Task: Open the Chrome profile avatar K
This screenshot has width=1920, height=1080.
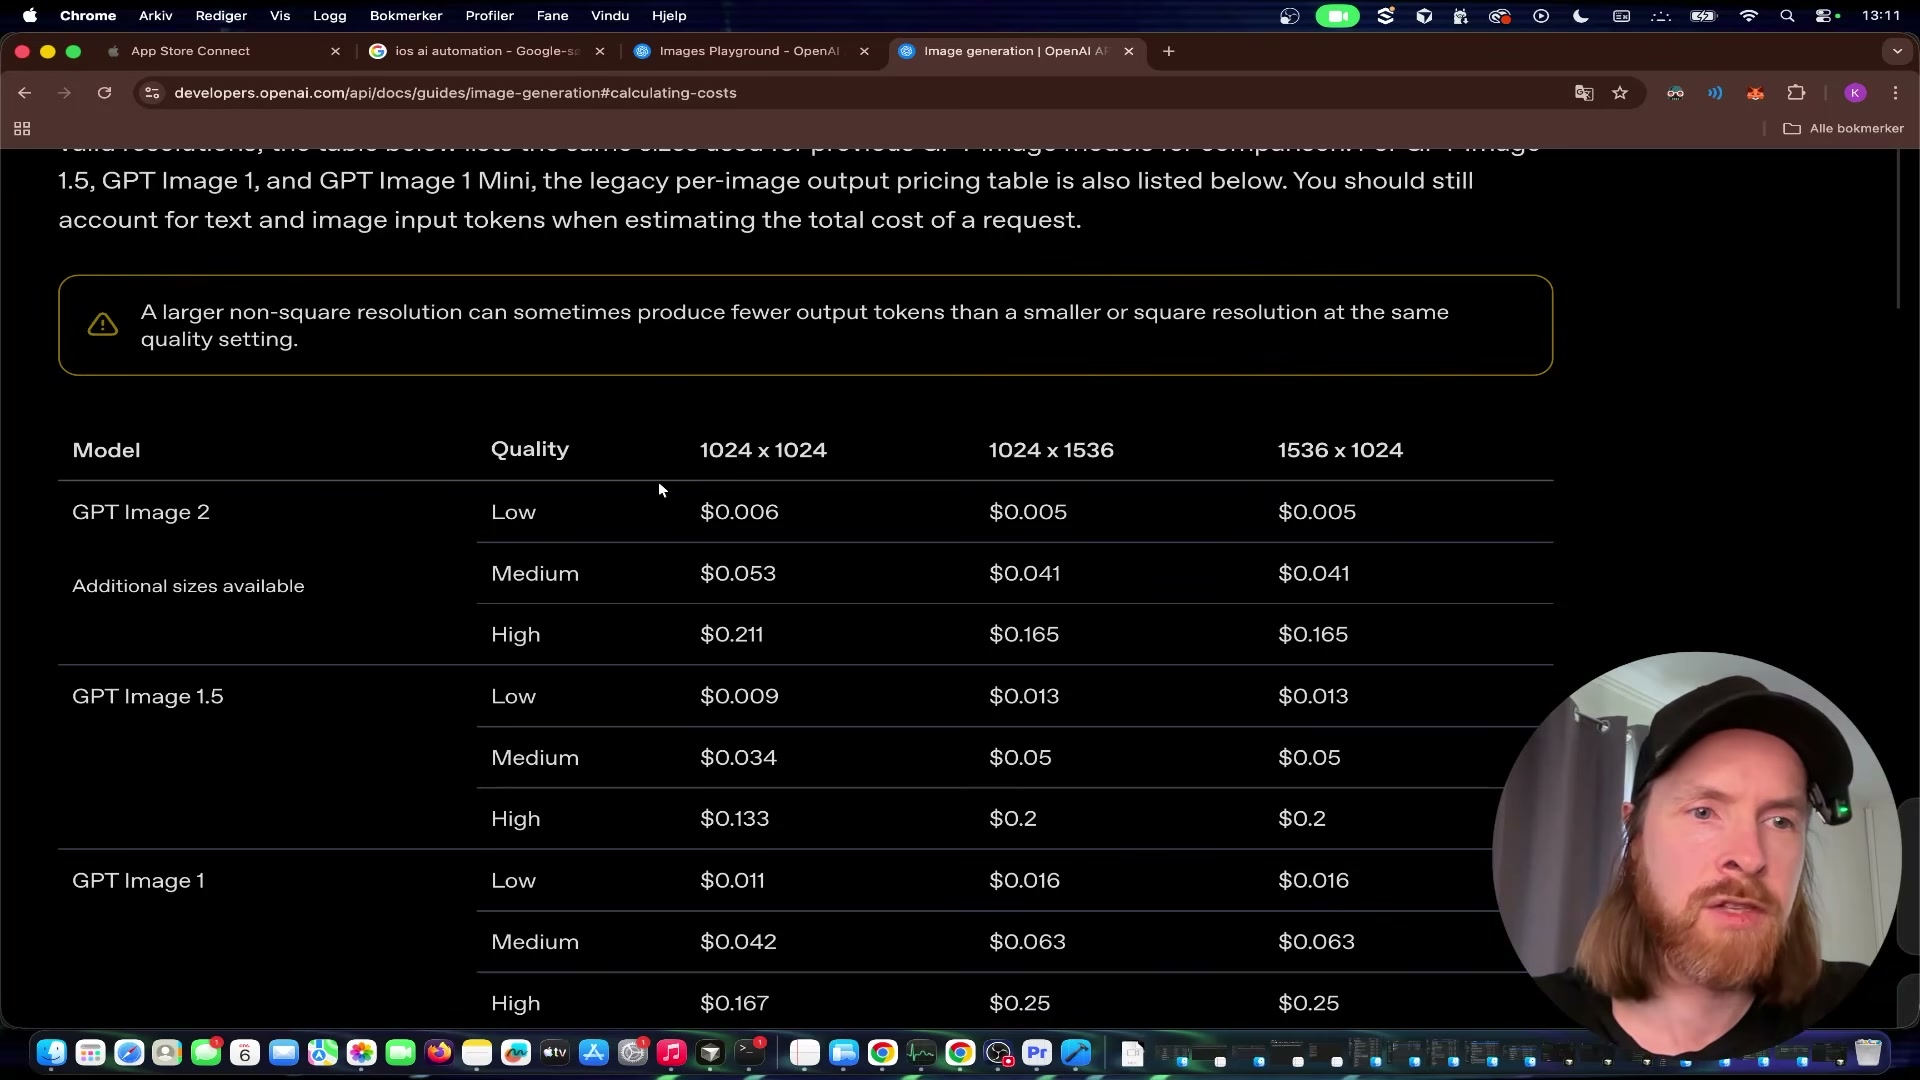Action: point(1855,93)
